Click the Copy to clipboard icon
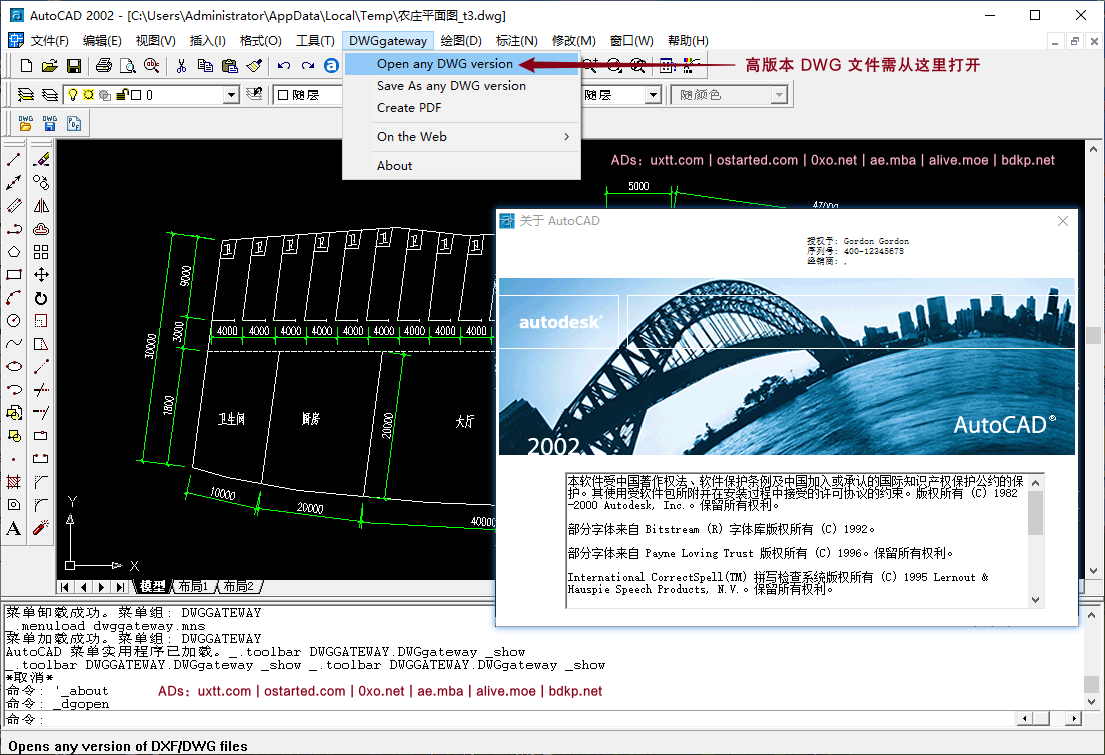 point(205,66)
